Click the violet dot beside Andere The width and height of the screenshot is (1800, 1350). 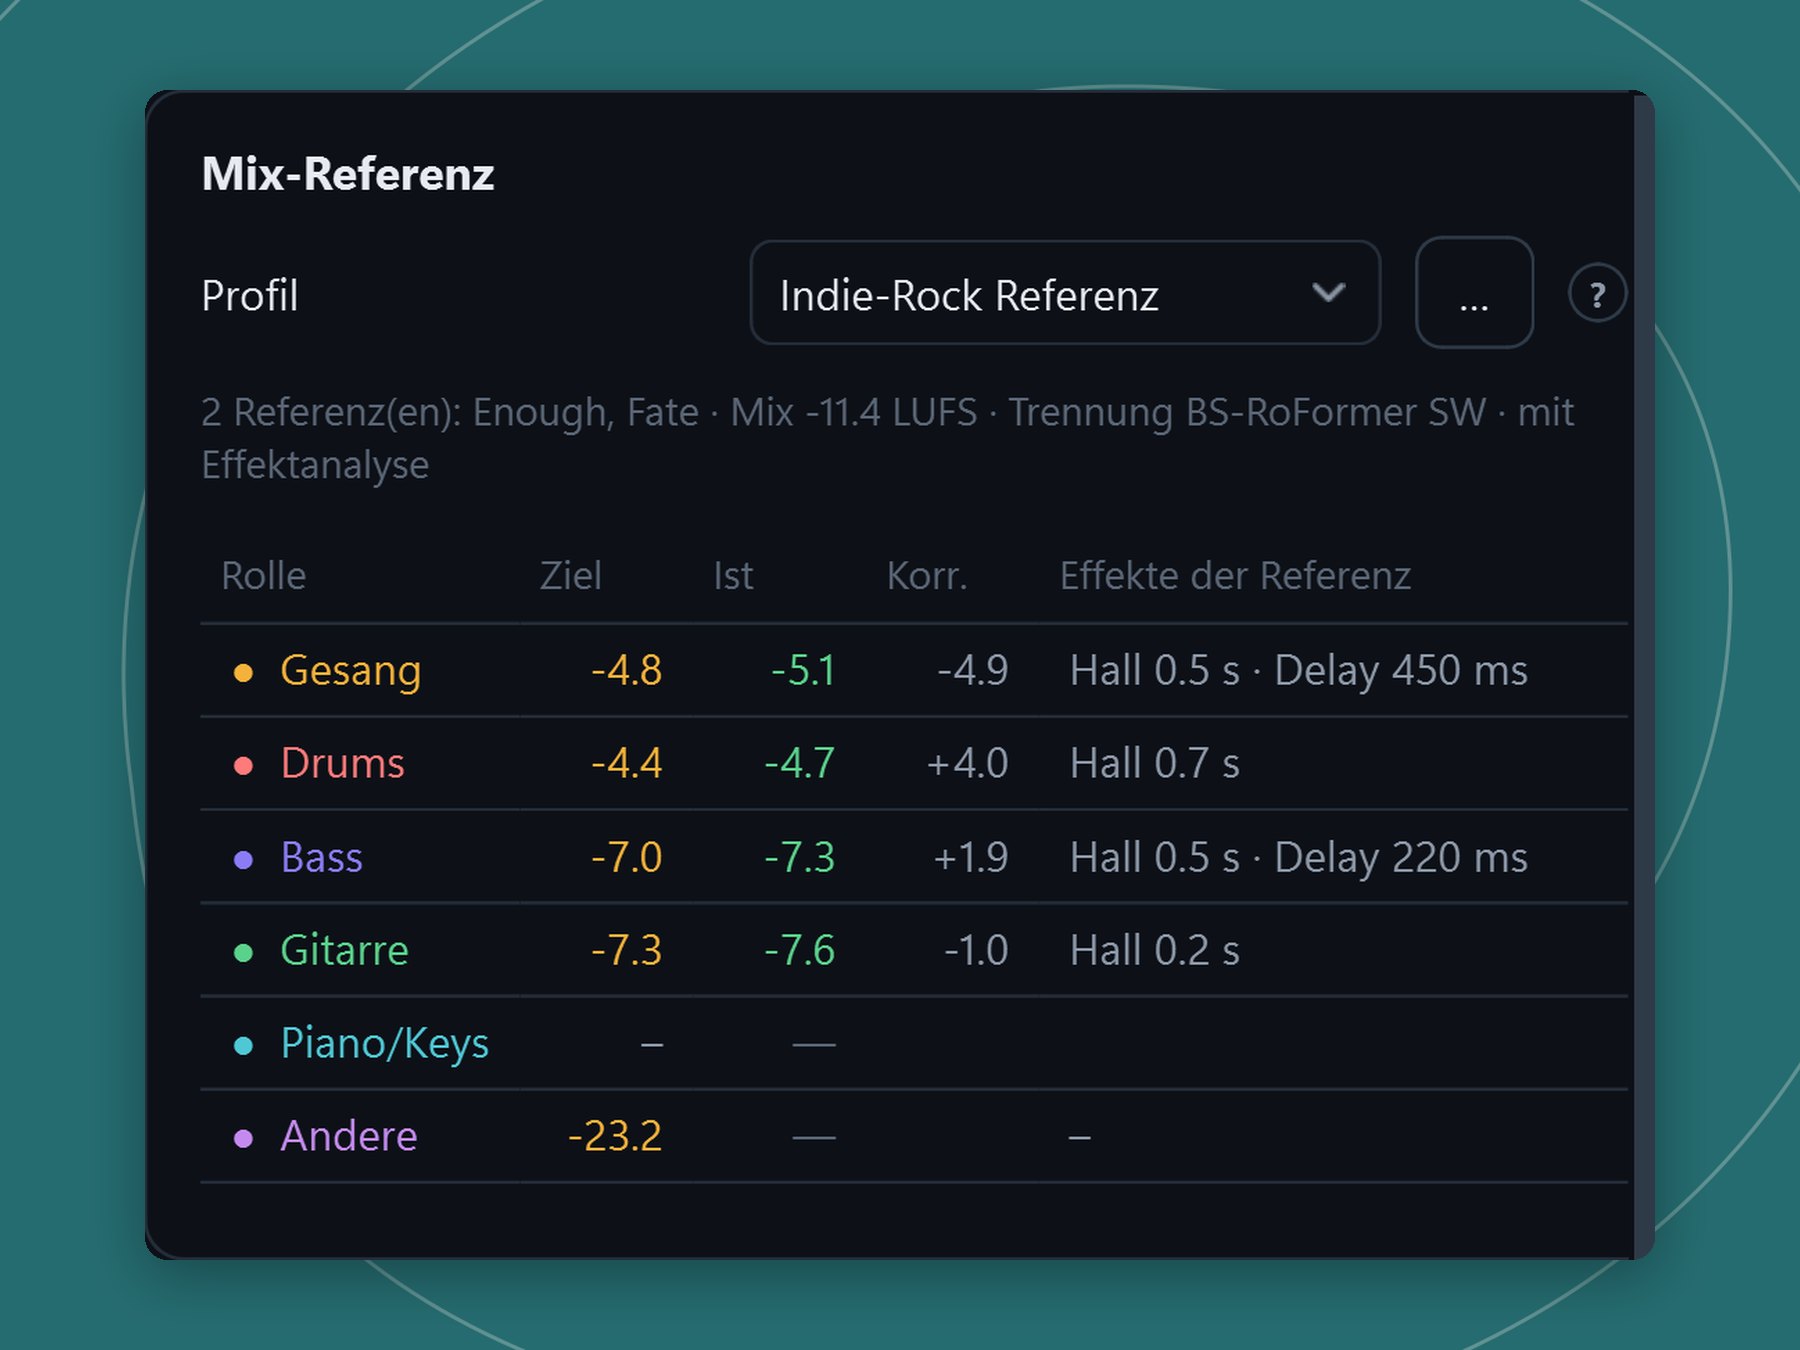click(x=243, y=1138)
